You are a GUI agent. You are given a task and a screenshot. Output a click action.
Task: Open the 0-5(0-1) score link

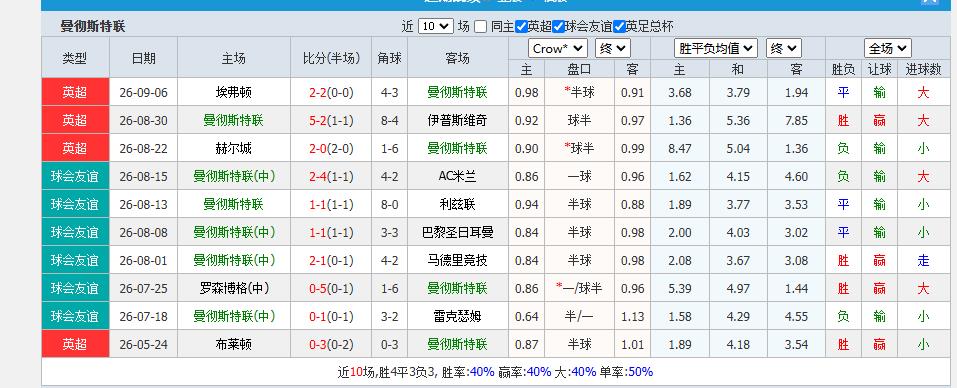(x=331, y=289)
